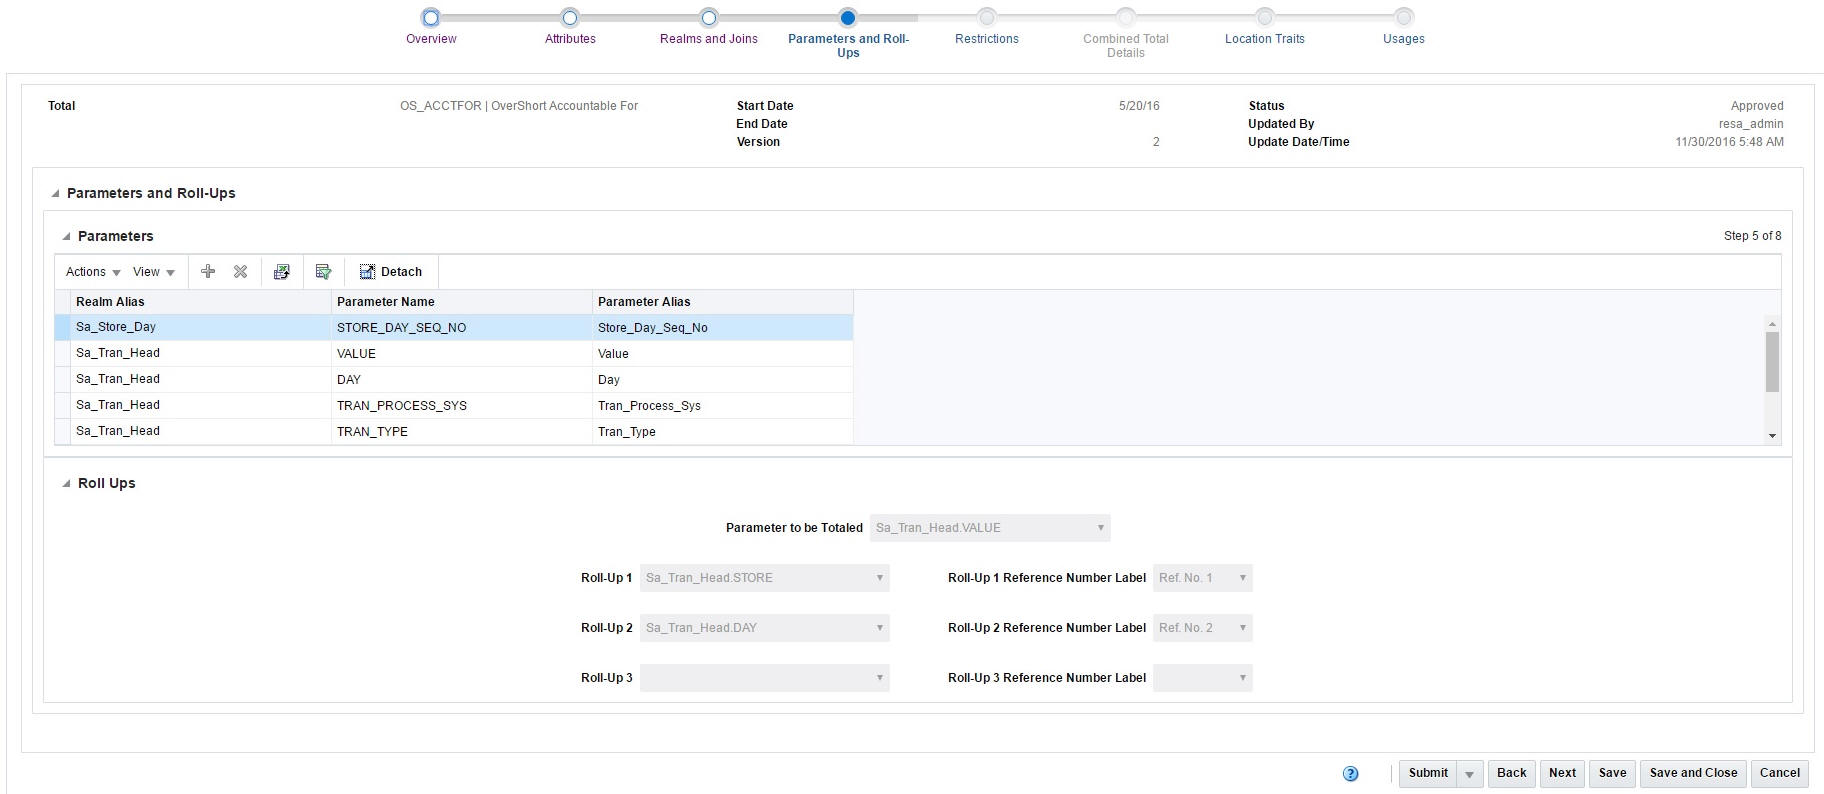
Task: Open Roll-Up 1 Reference Number Label dropdown
Action: 1203,578
